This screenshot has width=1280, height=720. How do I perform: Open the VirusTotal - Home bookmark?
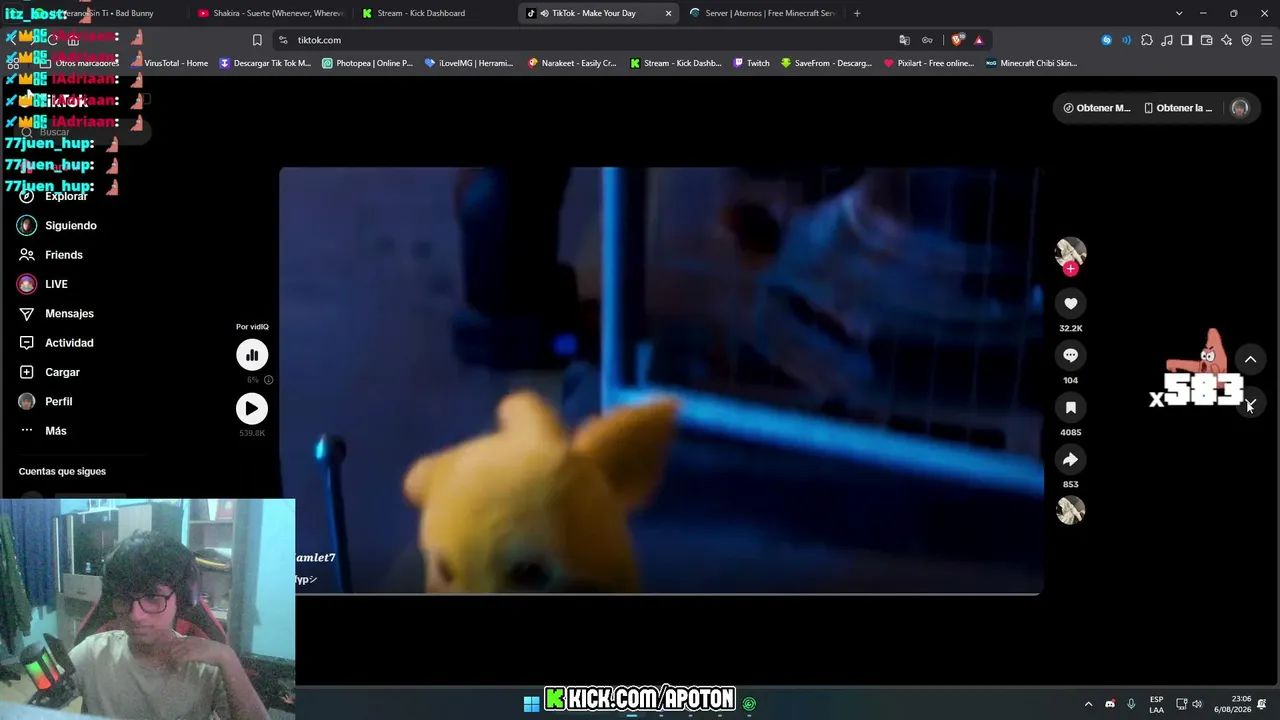coord(169,63)
